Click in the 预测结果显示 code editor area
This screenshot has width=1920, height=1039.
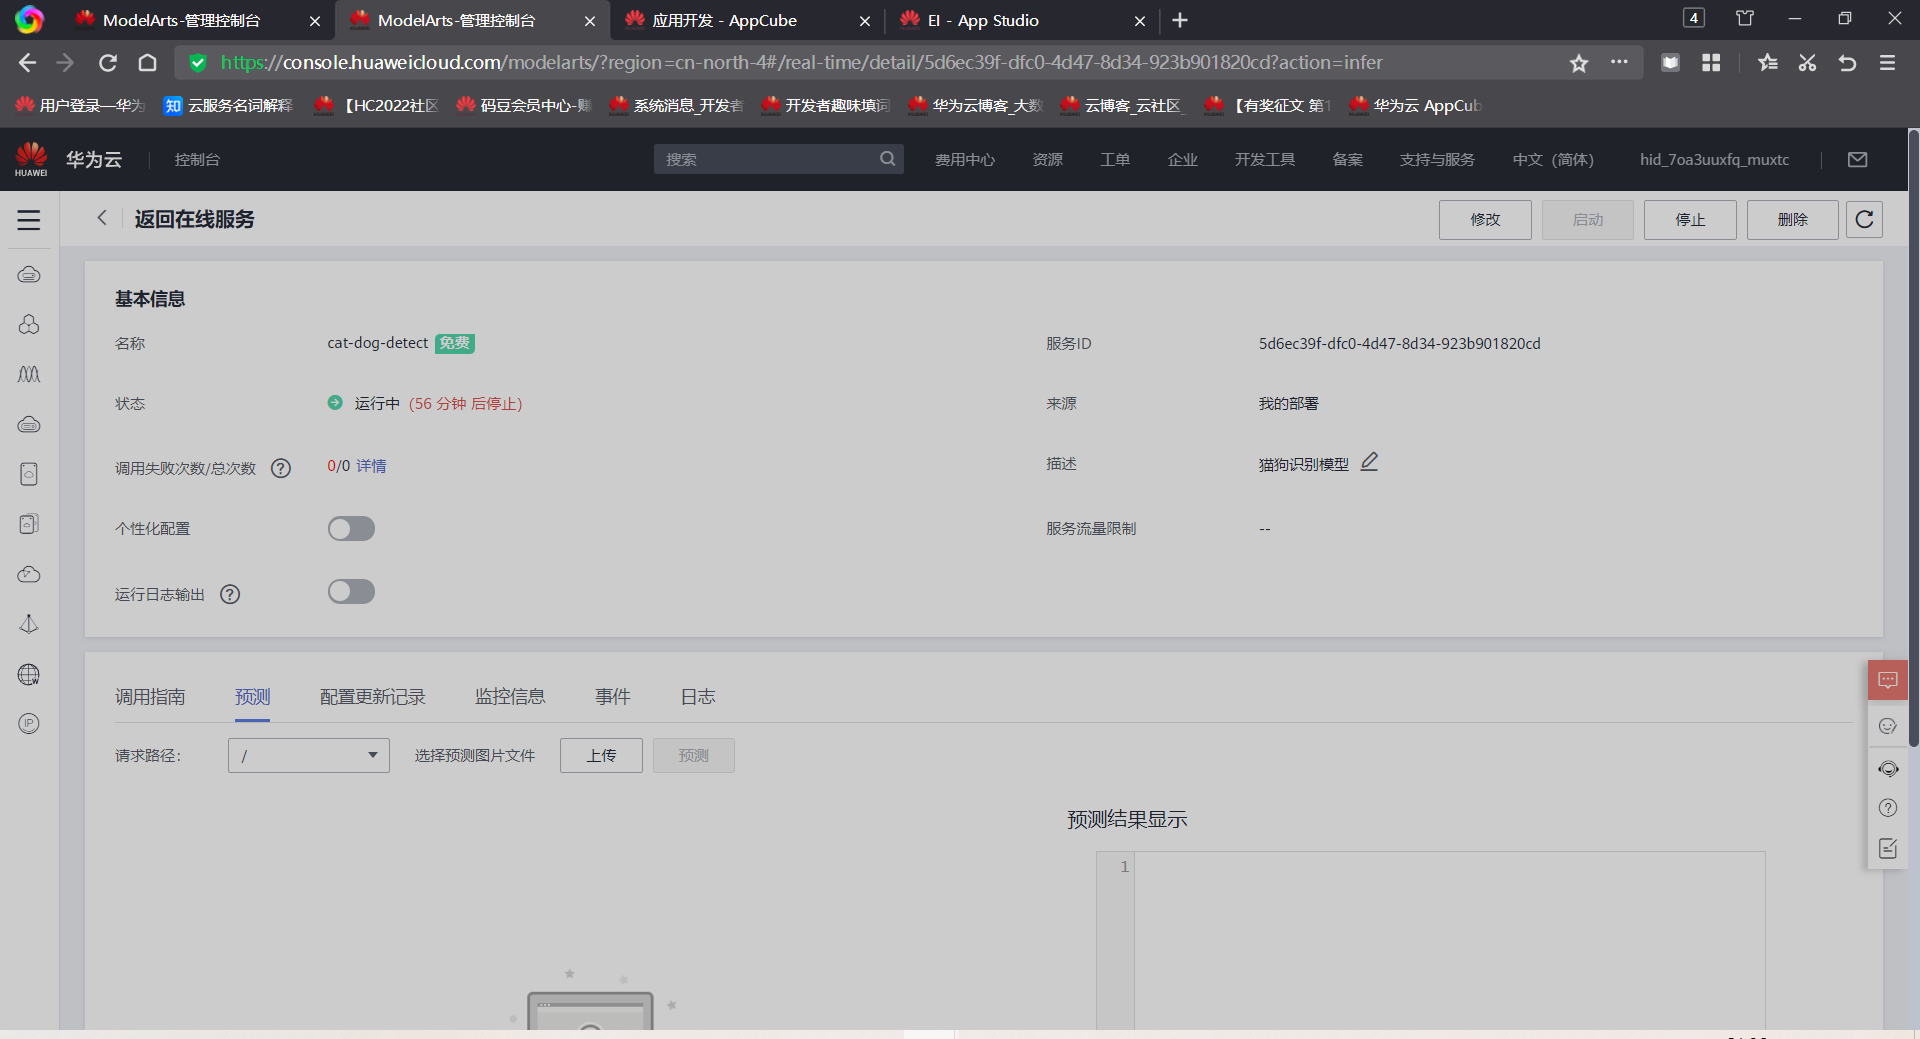1449,940
